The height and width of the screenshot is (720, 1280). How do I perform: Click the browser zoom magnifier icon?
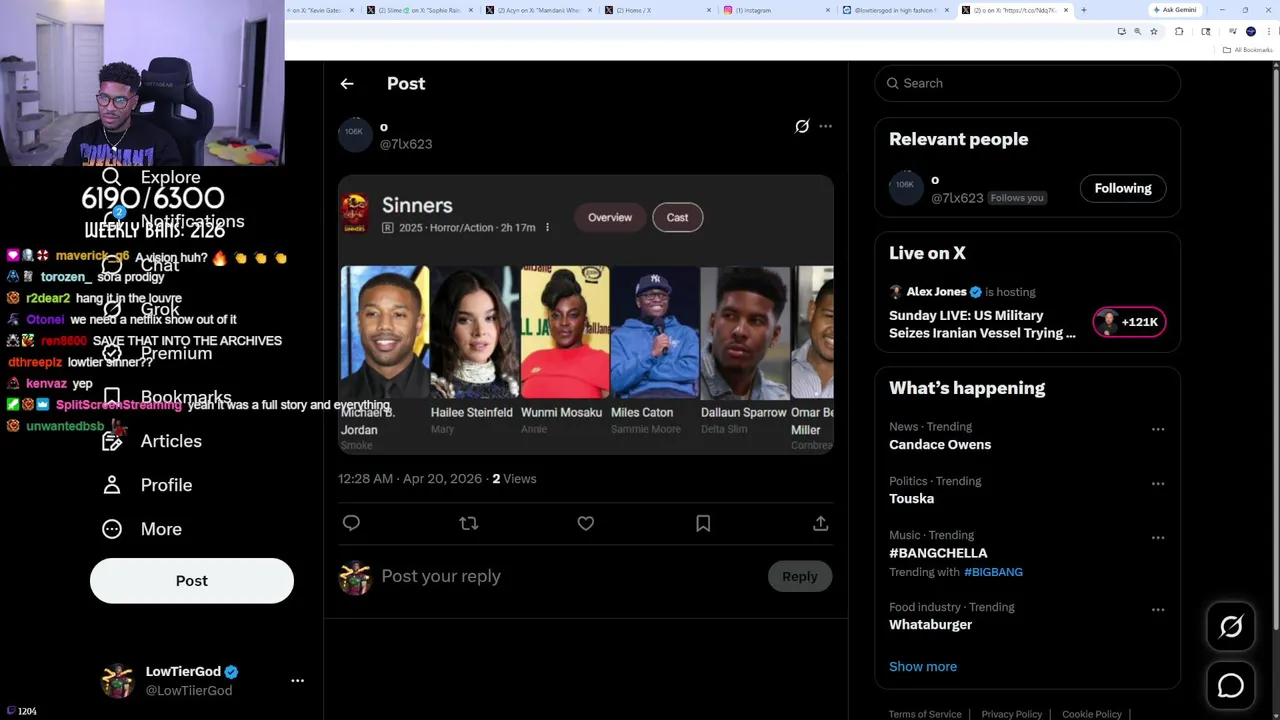(1137, 31)
